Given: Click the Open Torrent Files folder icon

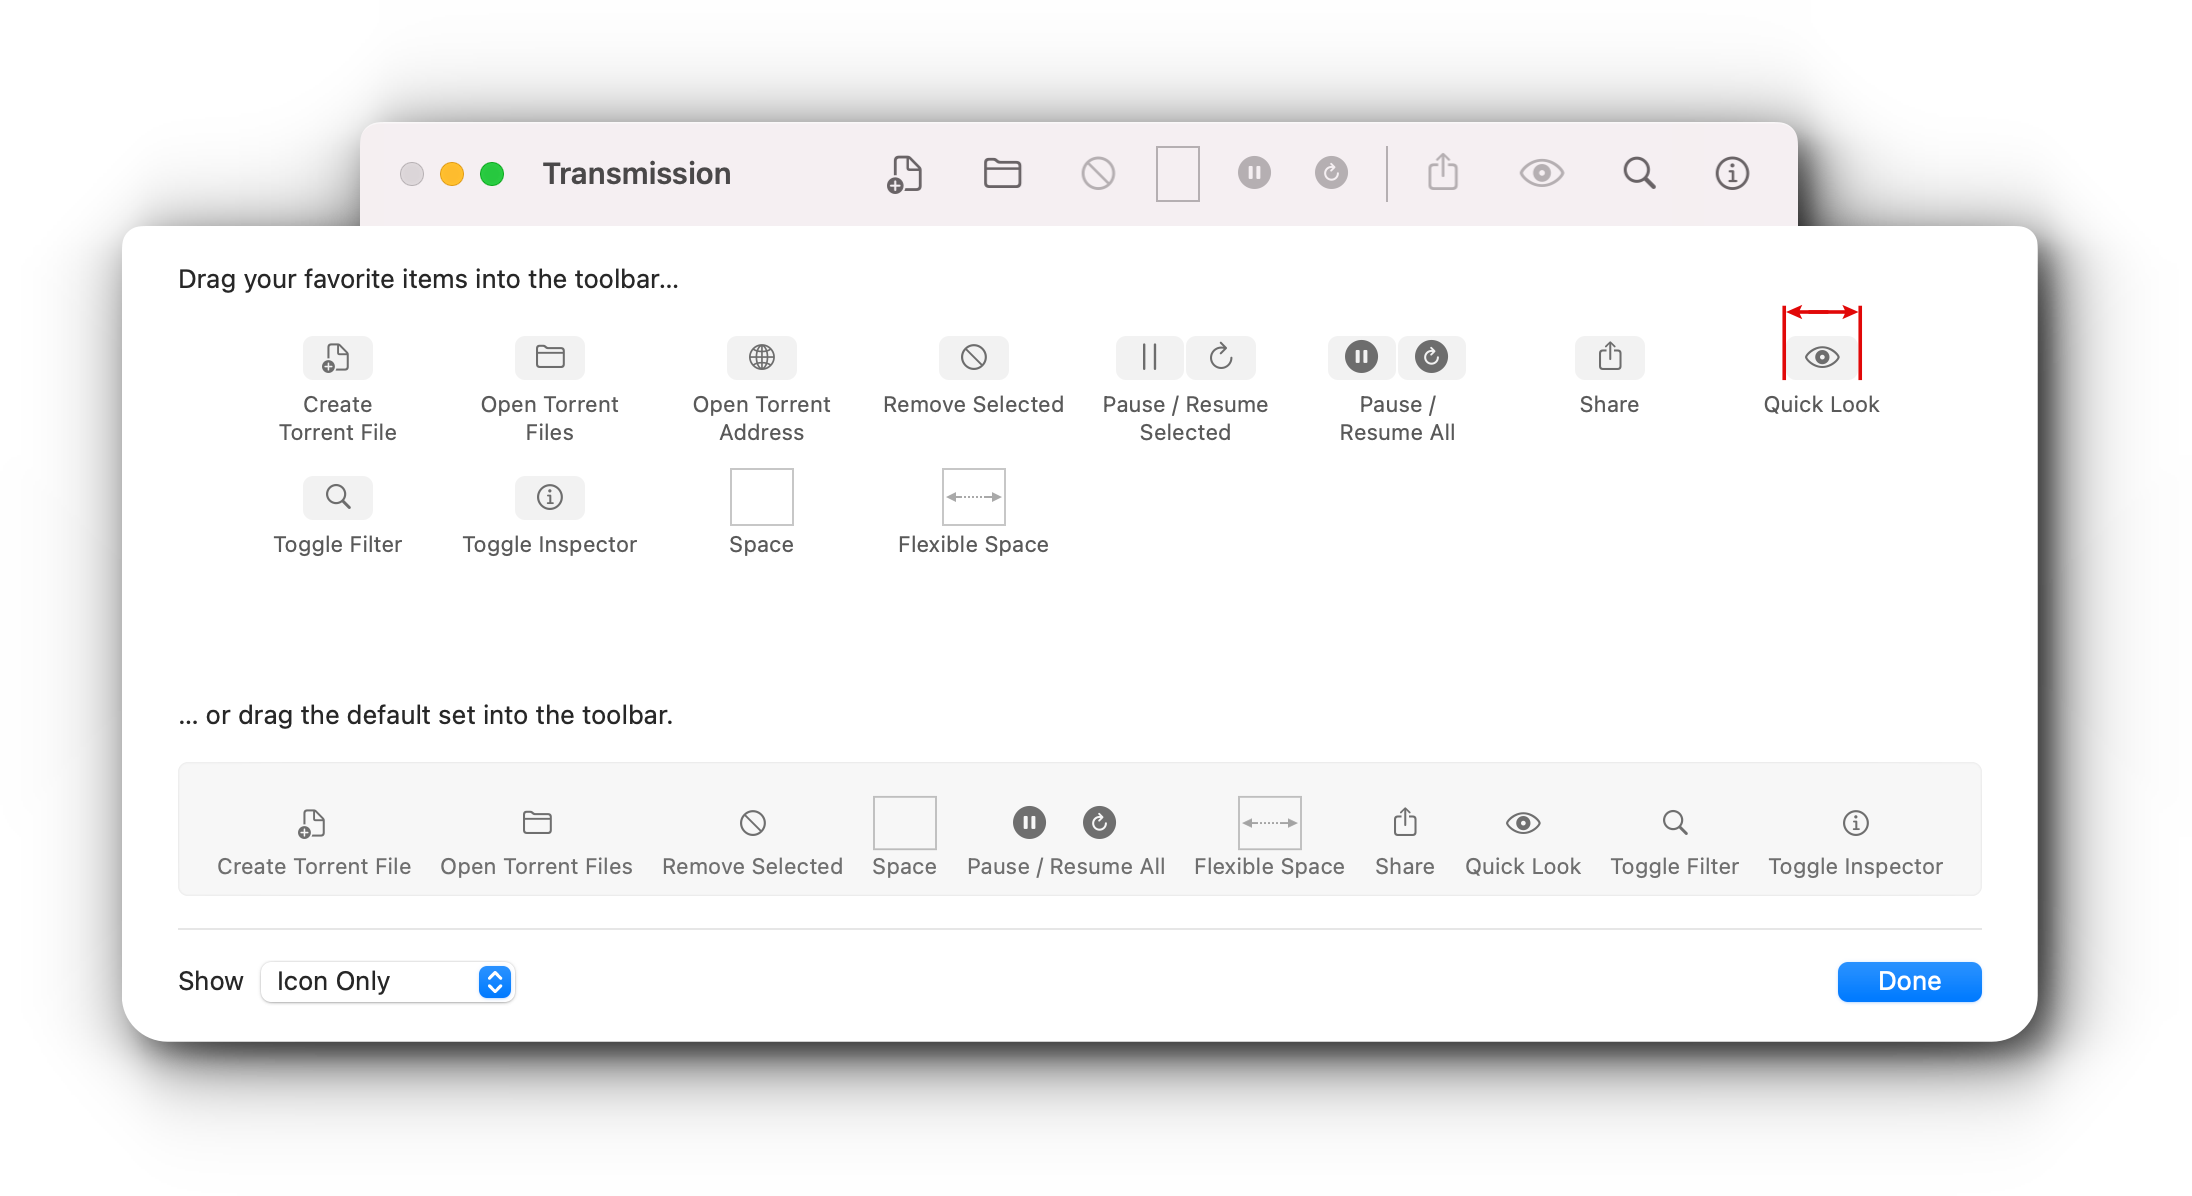Looking at the screenshot, I should click(x=549, y=357).
